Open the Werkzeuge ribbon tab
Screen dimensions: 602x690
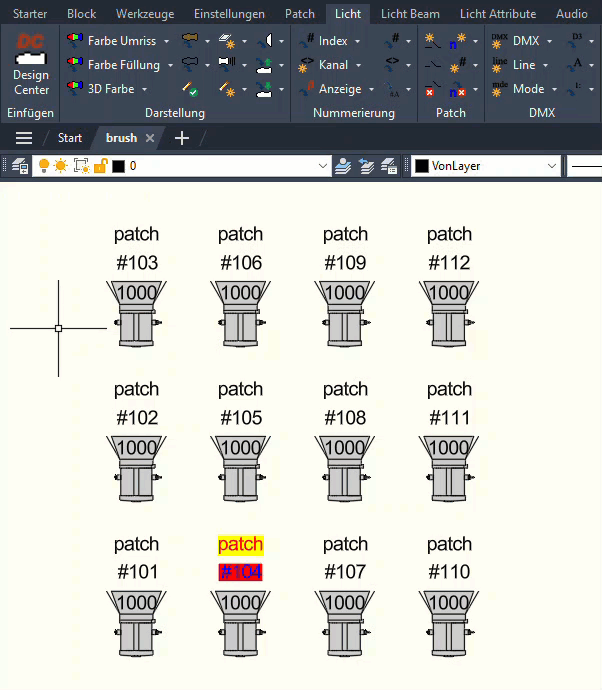[x=145, y=14]
